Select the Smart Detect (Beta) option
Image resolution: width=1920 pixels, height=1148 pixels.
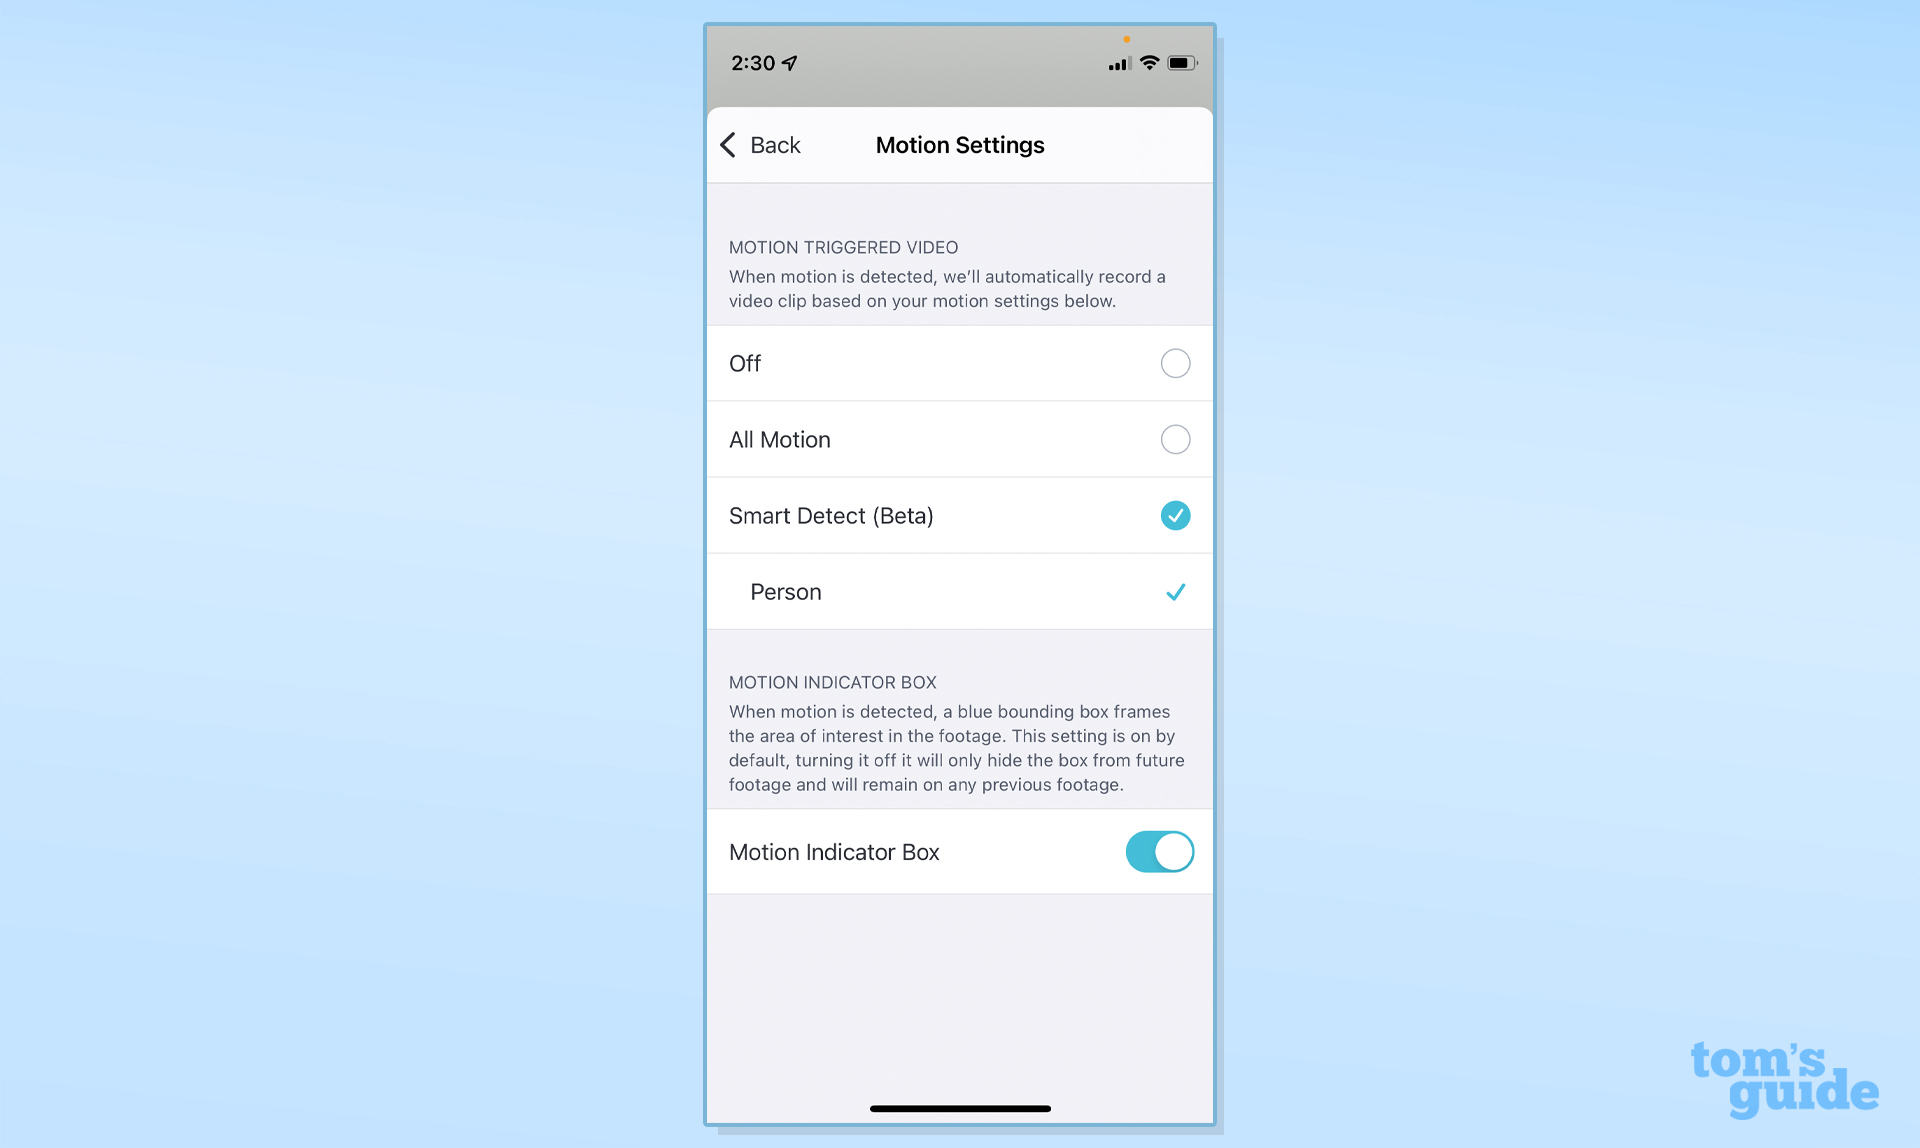pyautogui.click(x=1174, y=515)
